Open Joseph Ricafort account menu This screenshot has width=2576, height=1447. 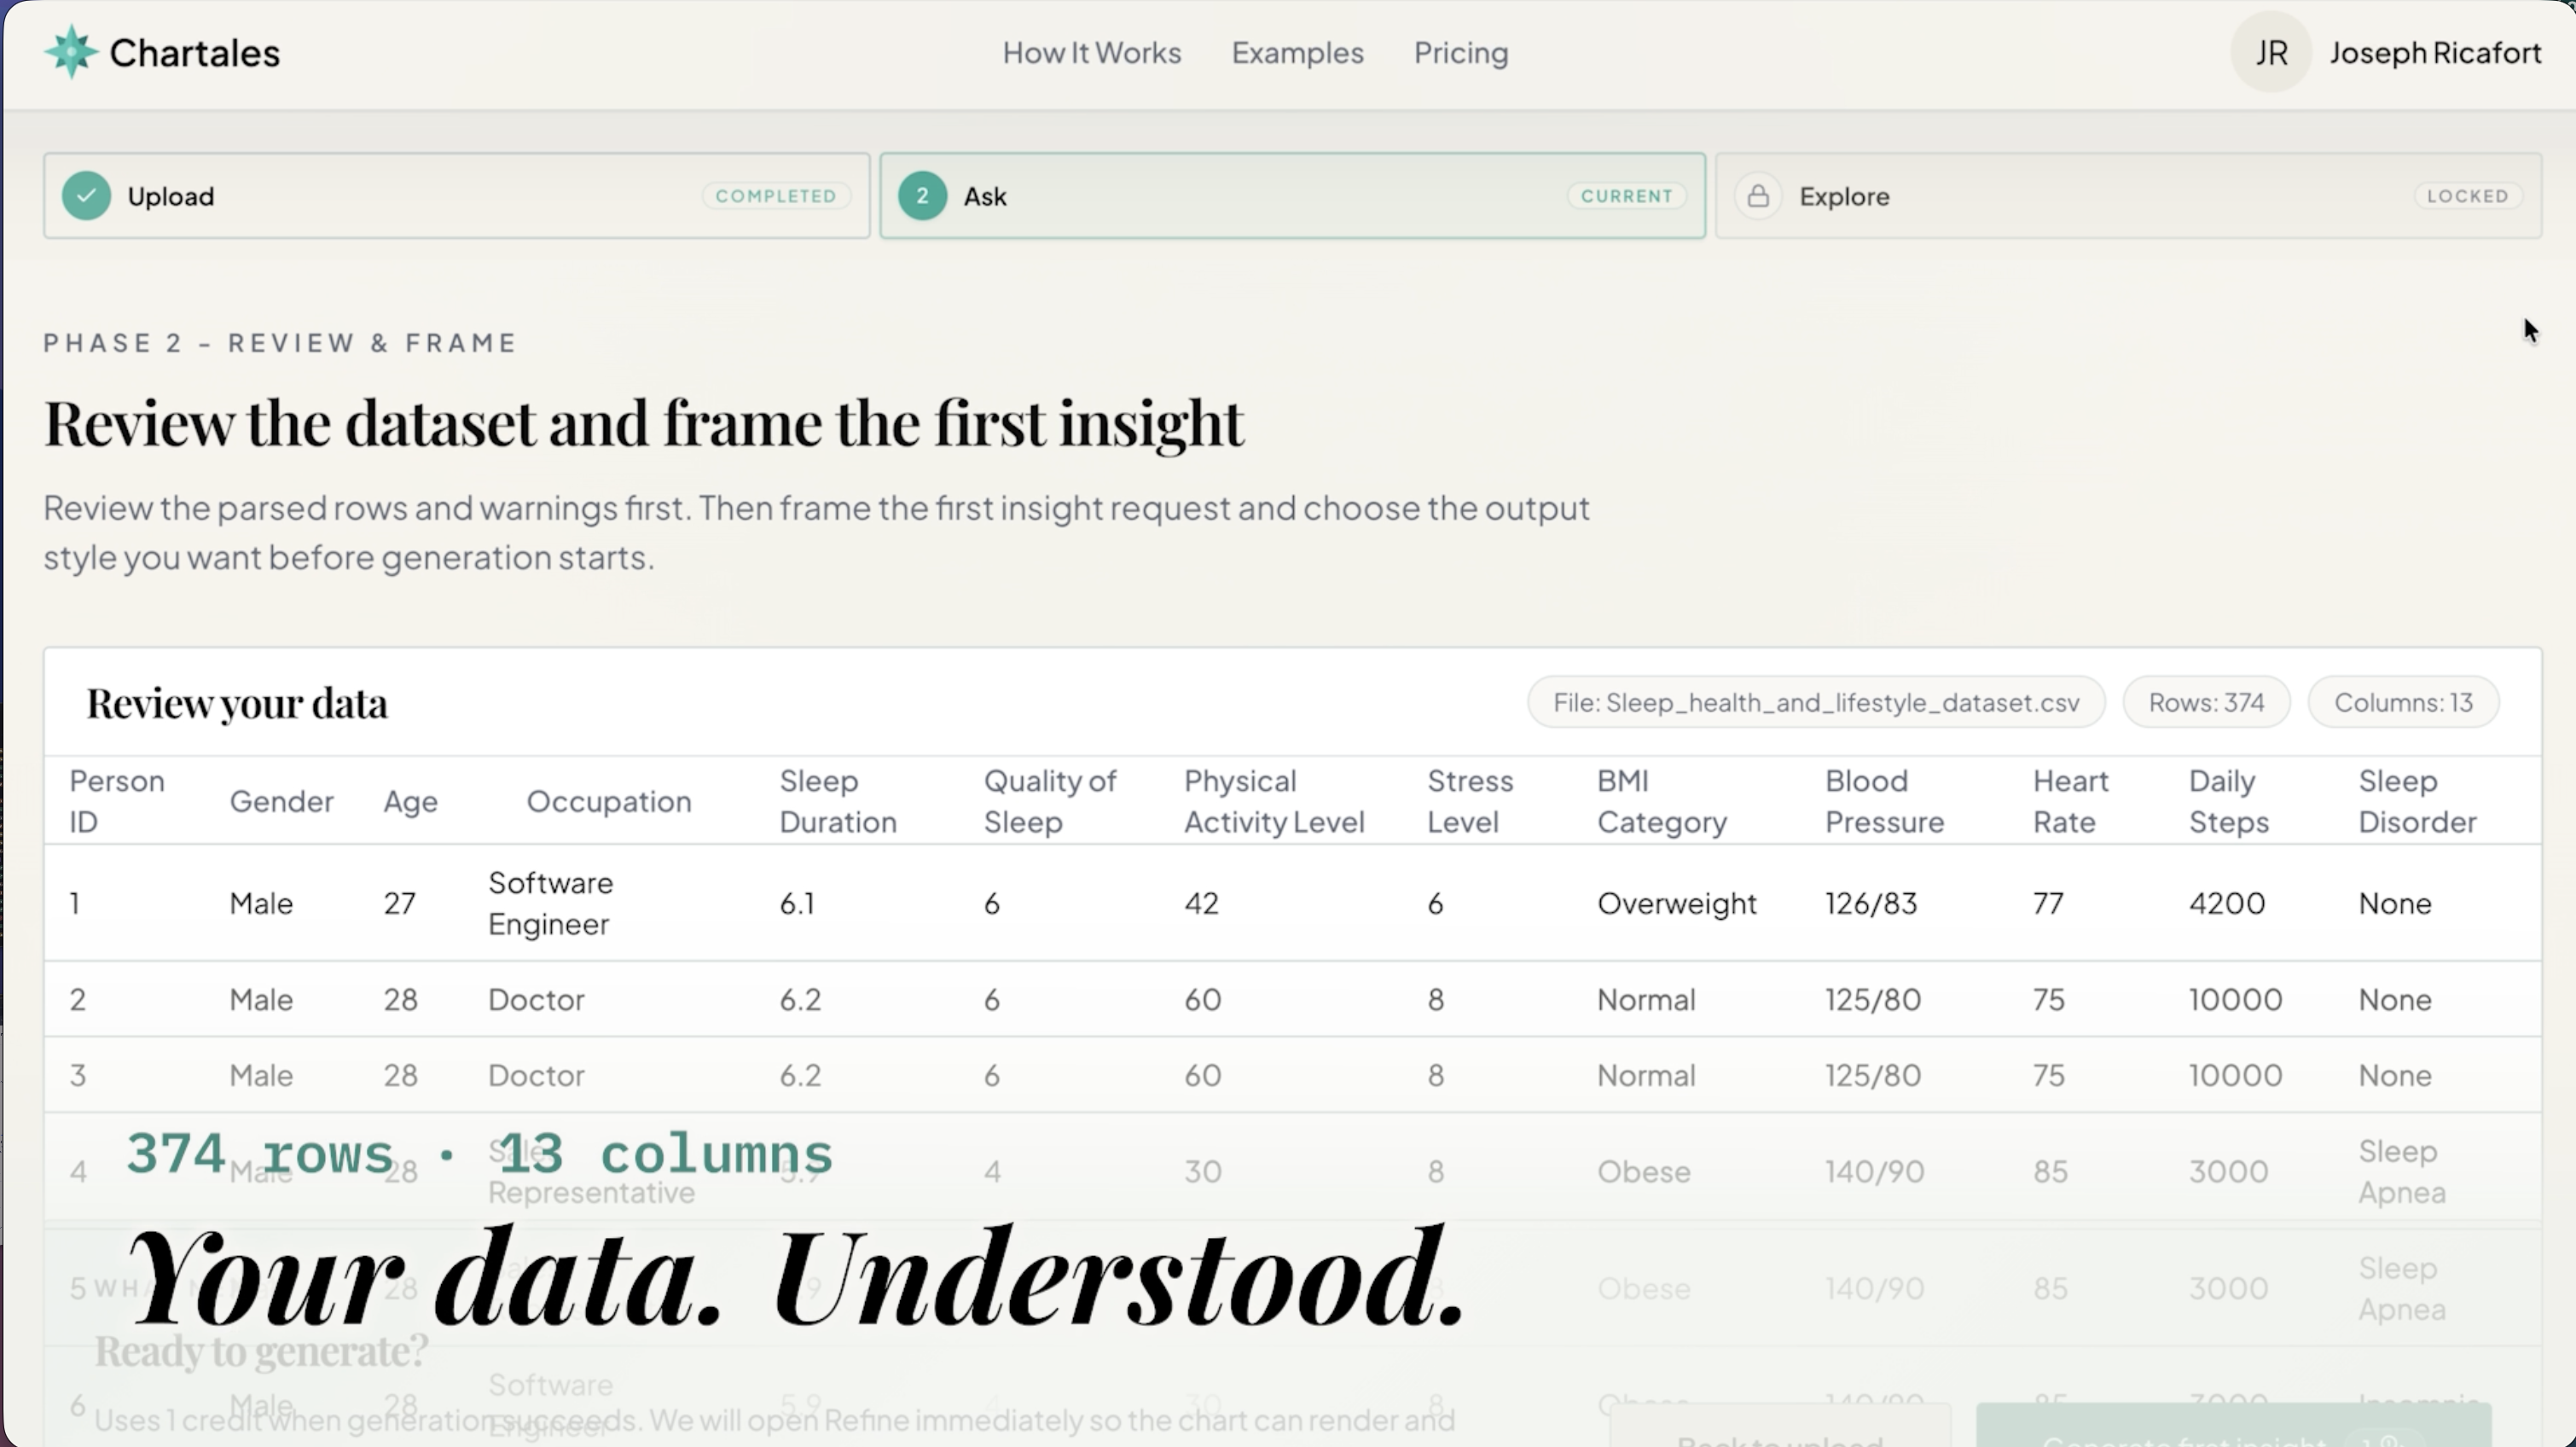(x=2434, y=52)
